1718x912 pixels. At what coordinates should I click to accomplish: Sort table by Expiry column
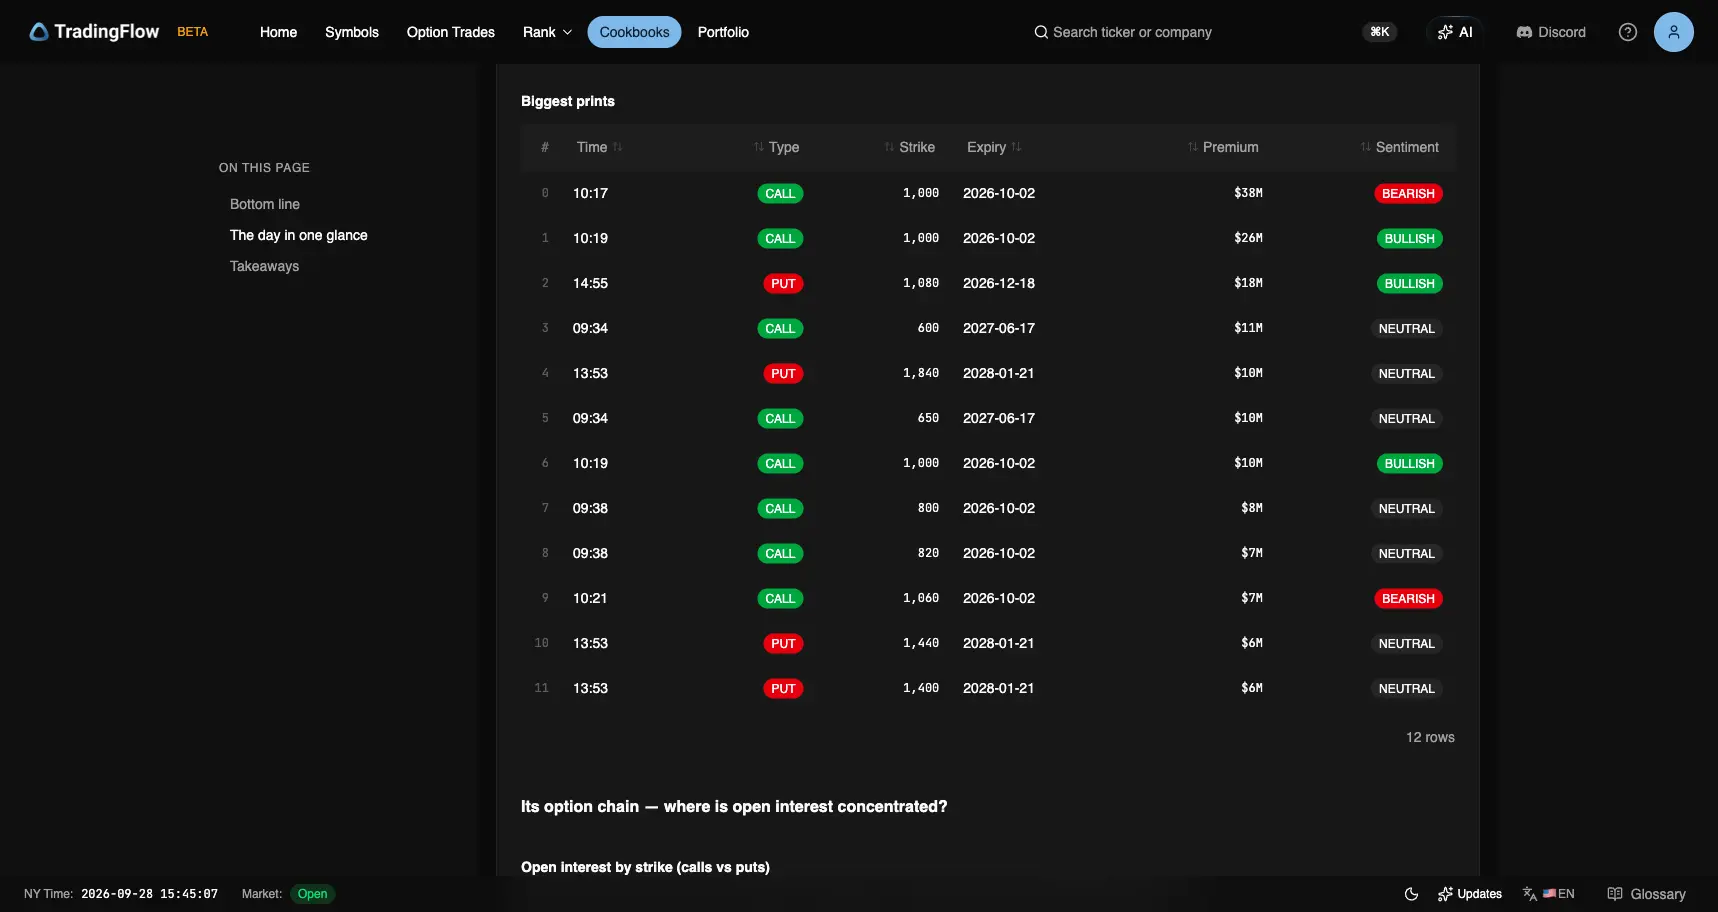click(x=994, y=147)
